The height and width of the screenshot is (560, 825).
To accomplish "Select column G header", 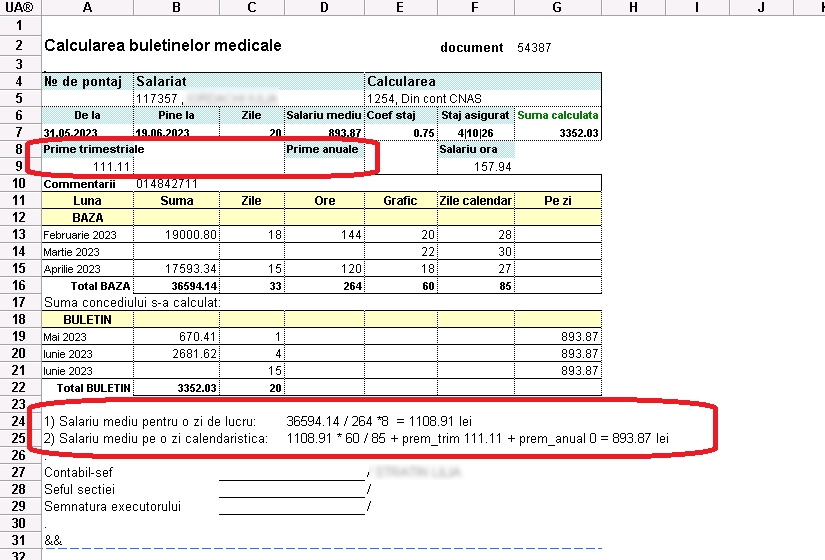I will (x=557, y=7).
